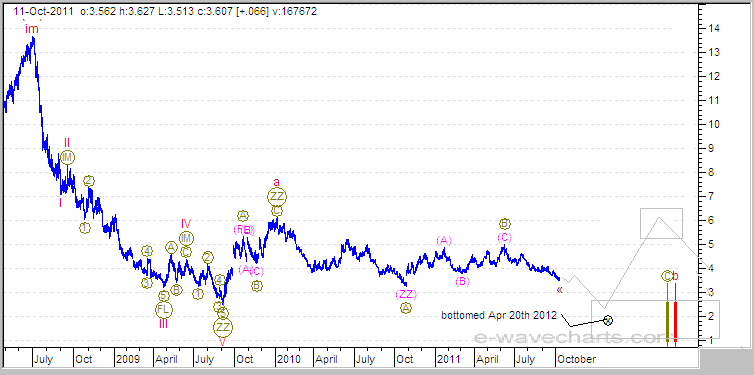This screenshot has height=375, width=754.
Task: Click the circled 'B' marker above magenta '(C)'
Action: pyautogui.click(x=504, y=224)
